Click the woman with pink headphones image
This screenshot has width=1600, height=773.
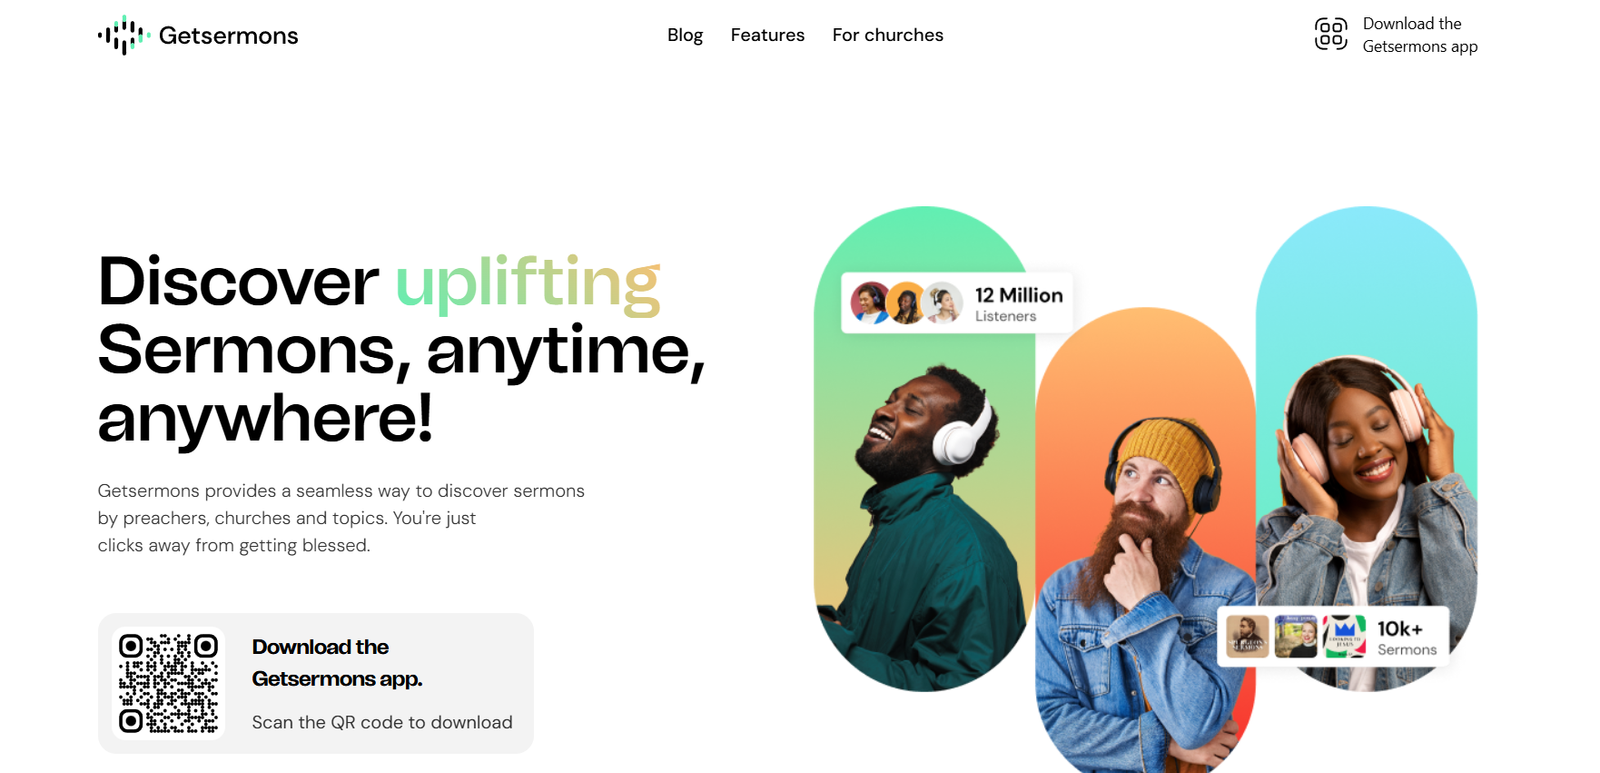click(x=1366, y=449)
